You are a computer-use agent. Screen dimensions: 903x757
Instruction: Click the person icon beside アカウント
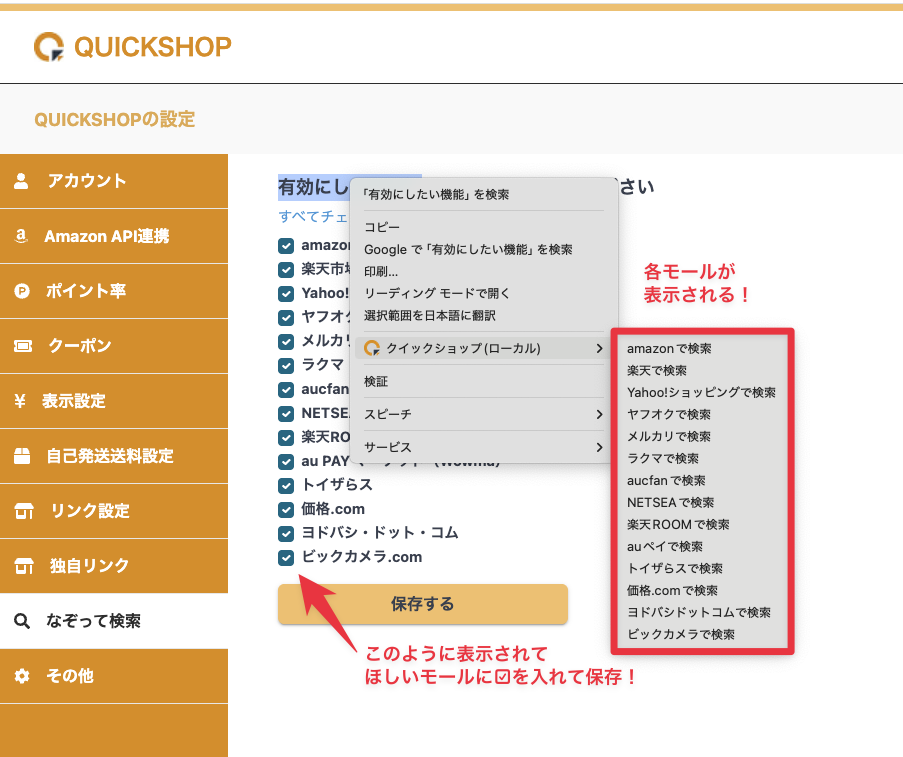click(x=22, y=181)
